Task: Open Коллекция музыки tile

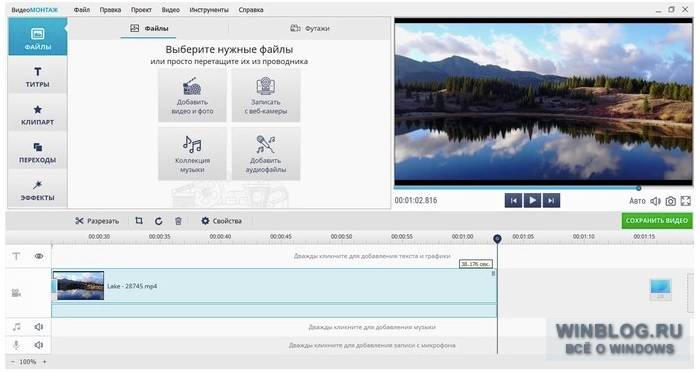Action: (192, 154)
